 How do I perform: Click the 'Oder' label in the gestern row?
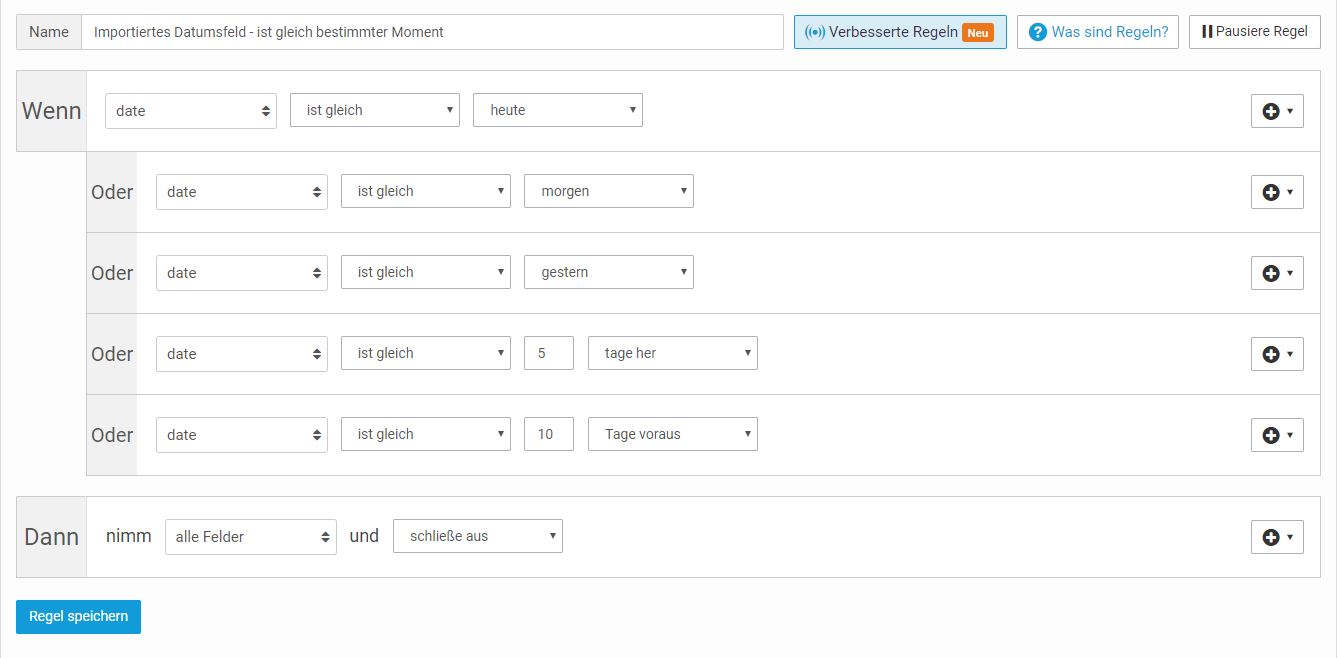click(112, 273)
